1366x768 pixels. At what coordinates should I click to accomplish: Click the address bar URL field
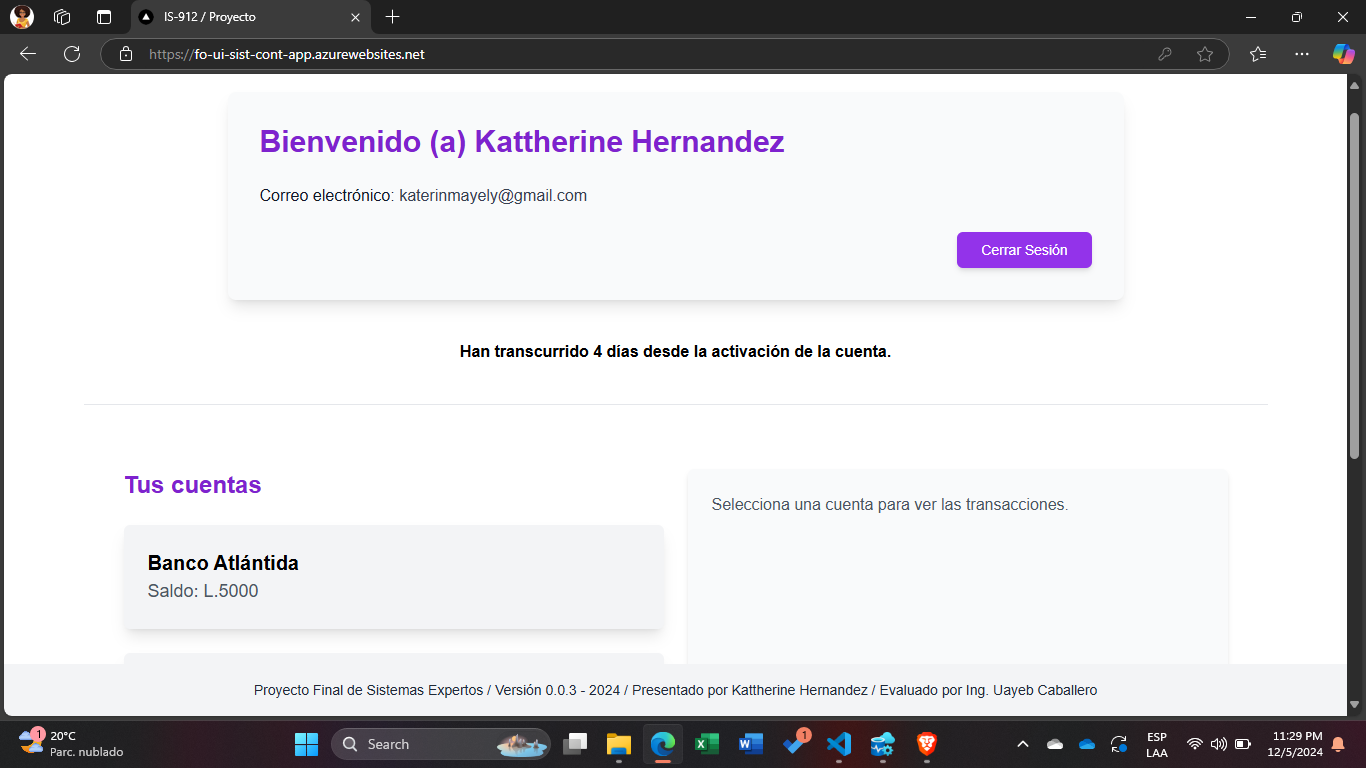click(x=640, y=54)
